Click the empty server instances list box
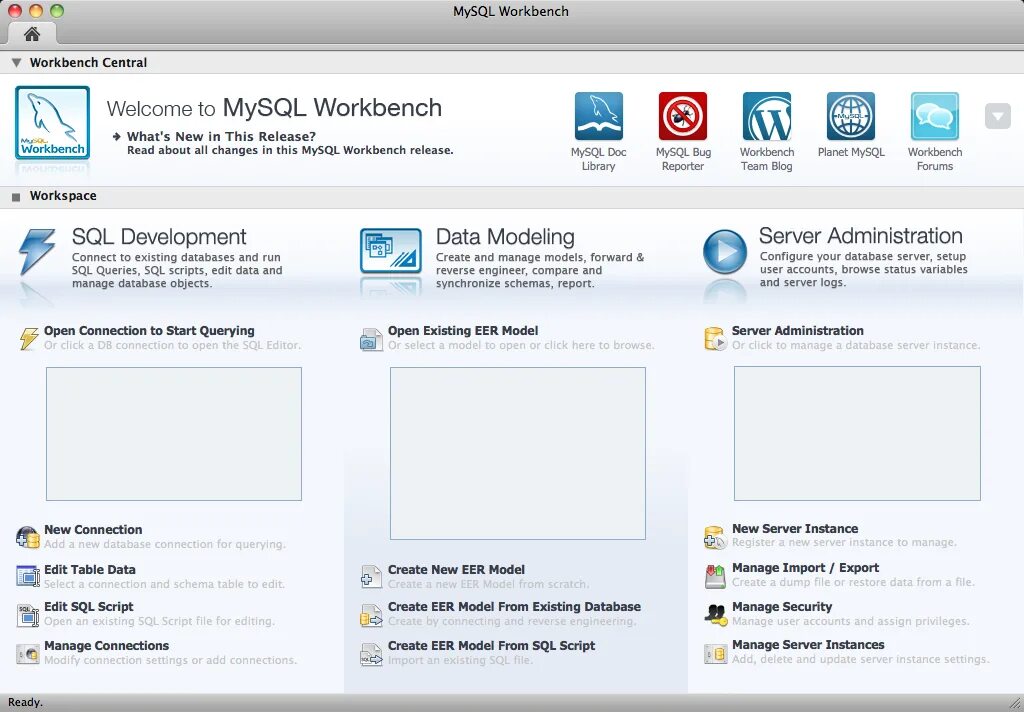1024x712 pixels. tap(857, 433)
